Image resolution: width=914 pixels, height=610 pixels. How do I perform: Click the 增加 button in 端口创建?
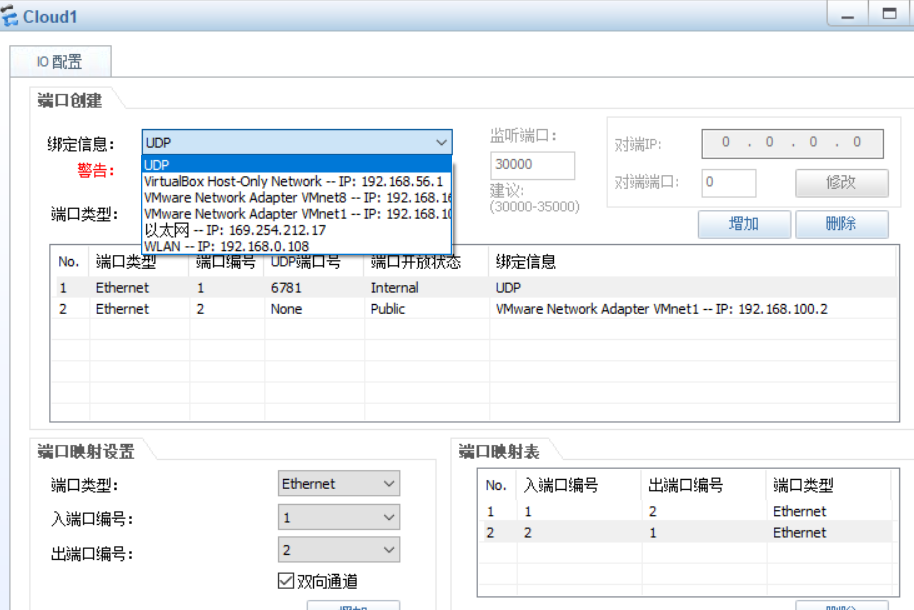click(744, 224)
